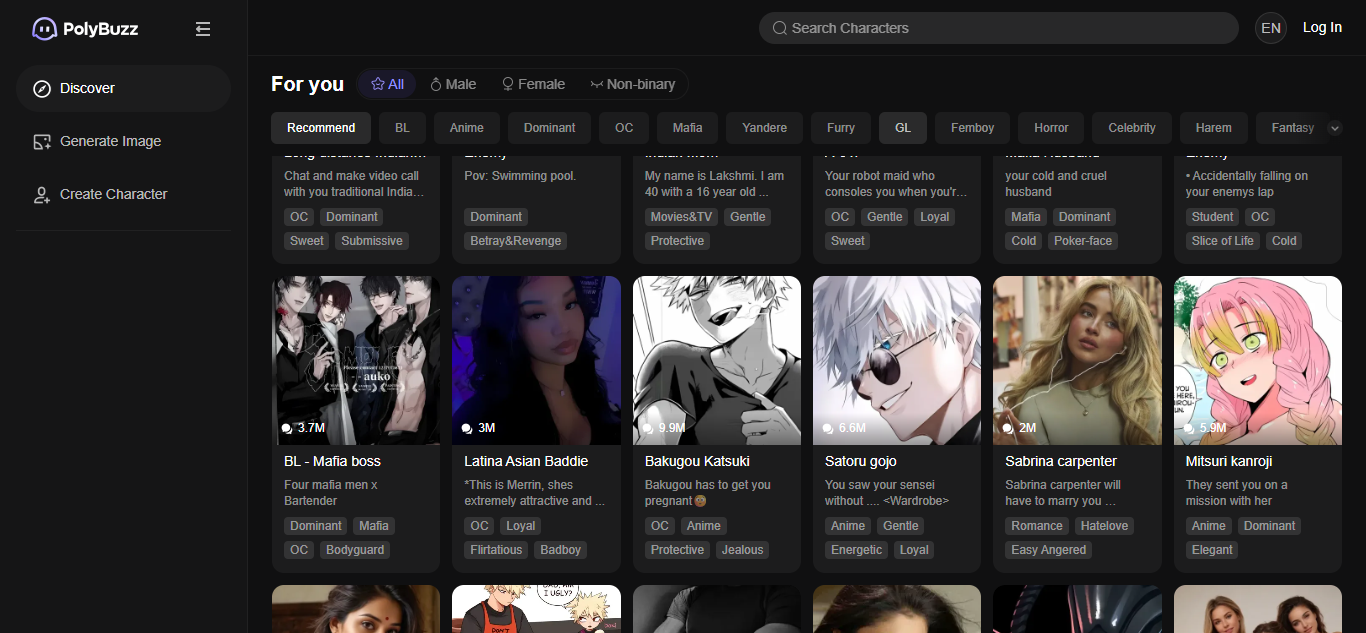The image size is (1366, 633).
Task: Open the Sabrina carpenter character image
Action: [1077, 360]
